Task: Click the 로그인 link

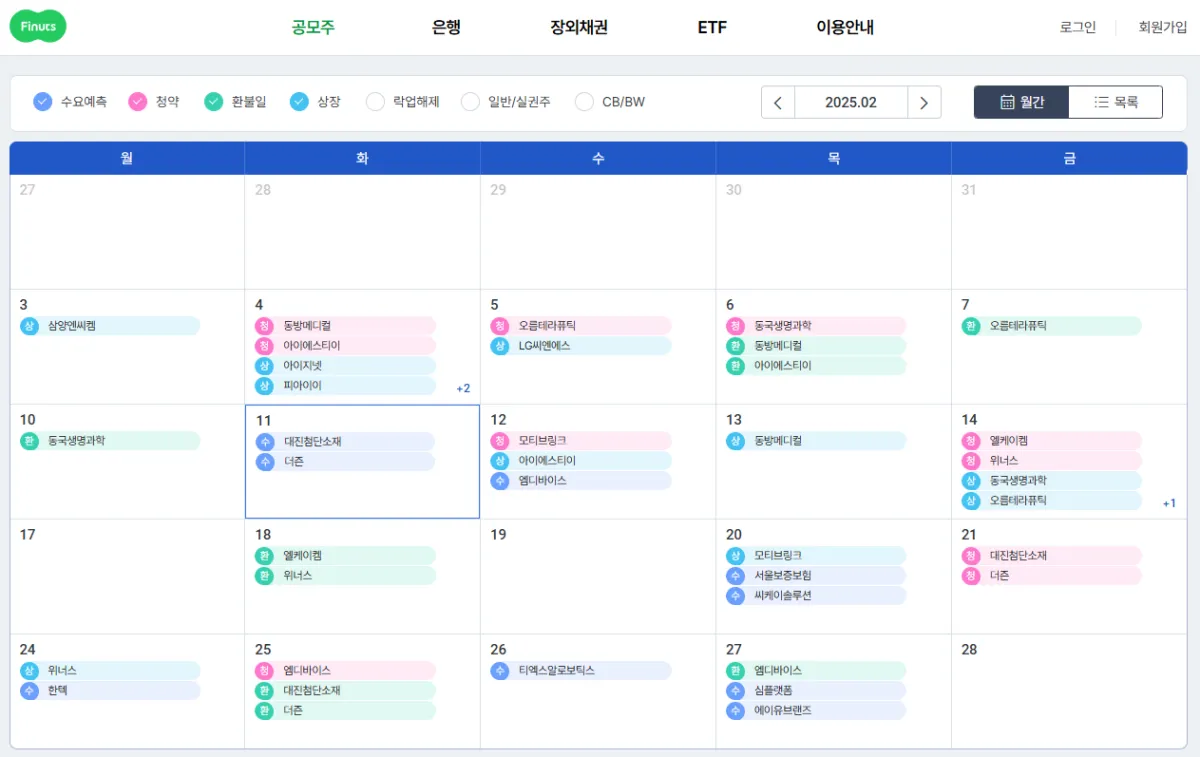Action: pyautogui.click(x=1078, y=27)
